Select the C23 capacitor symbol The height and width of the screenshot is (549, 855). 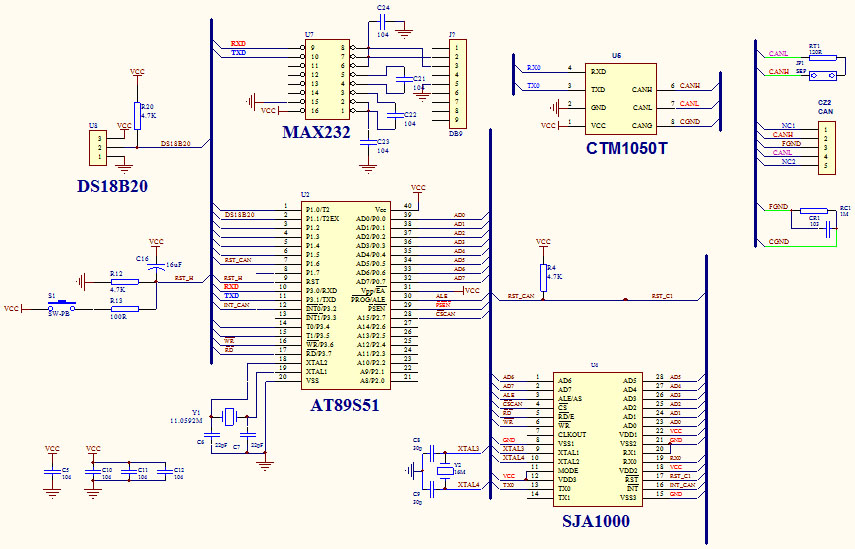point(368,142)
